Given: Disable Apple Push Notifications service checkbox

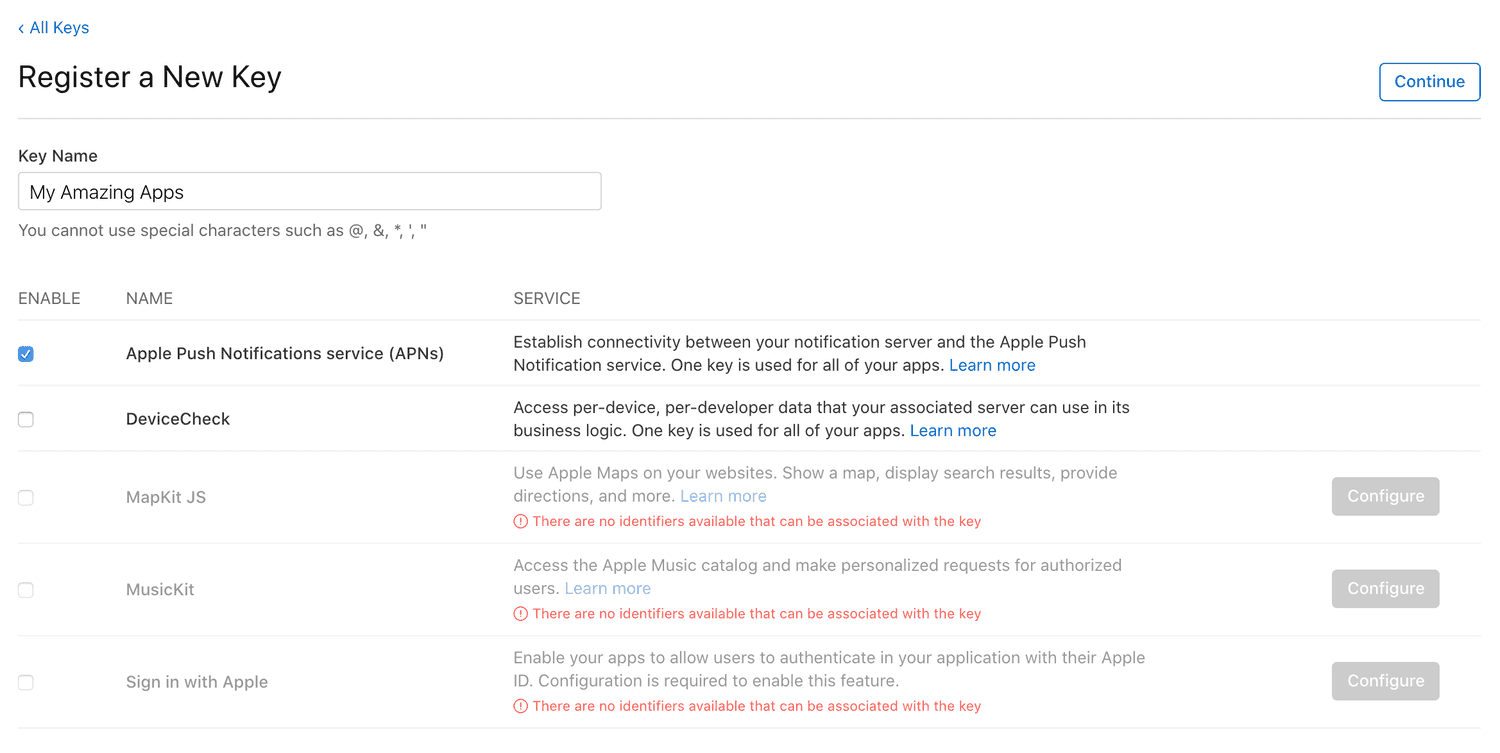Looking at the screenshot, I should pyautogui.click(x=25, y=354).
